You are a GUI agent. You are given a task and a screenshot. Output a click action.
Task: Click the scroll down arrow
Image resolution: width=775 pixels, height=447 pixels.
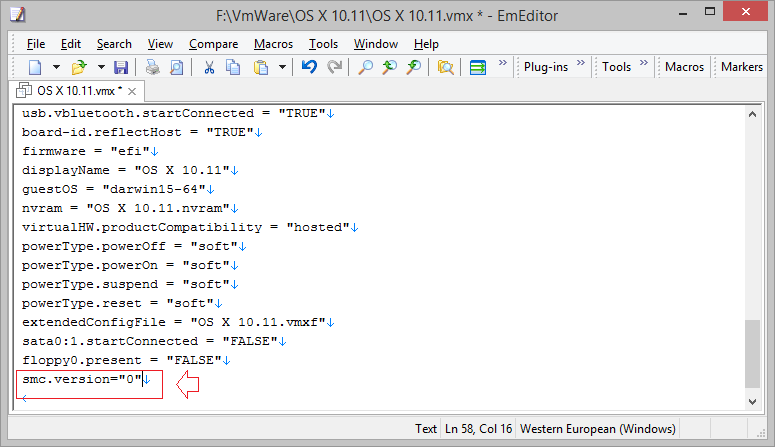click(x=752, y=402)
